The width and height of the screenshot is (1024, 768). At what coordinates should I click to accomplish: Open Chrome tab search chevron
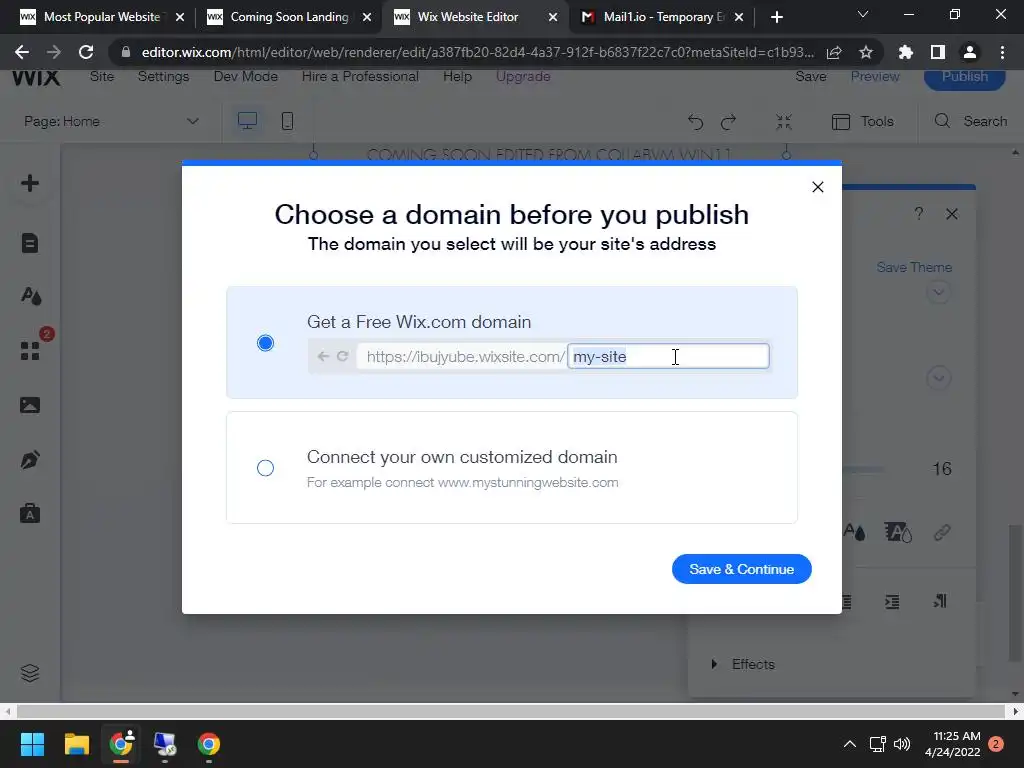click(x=863, y=14)
